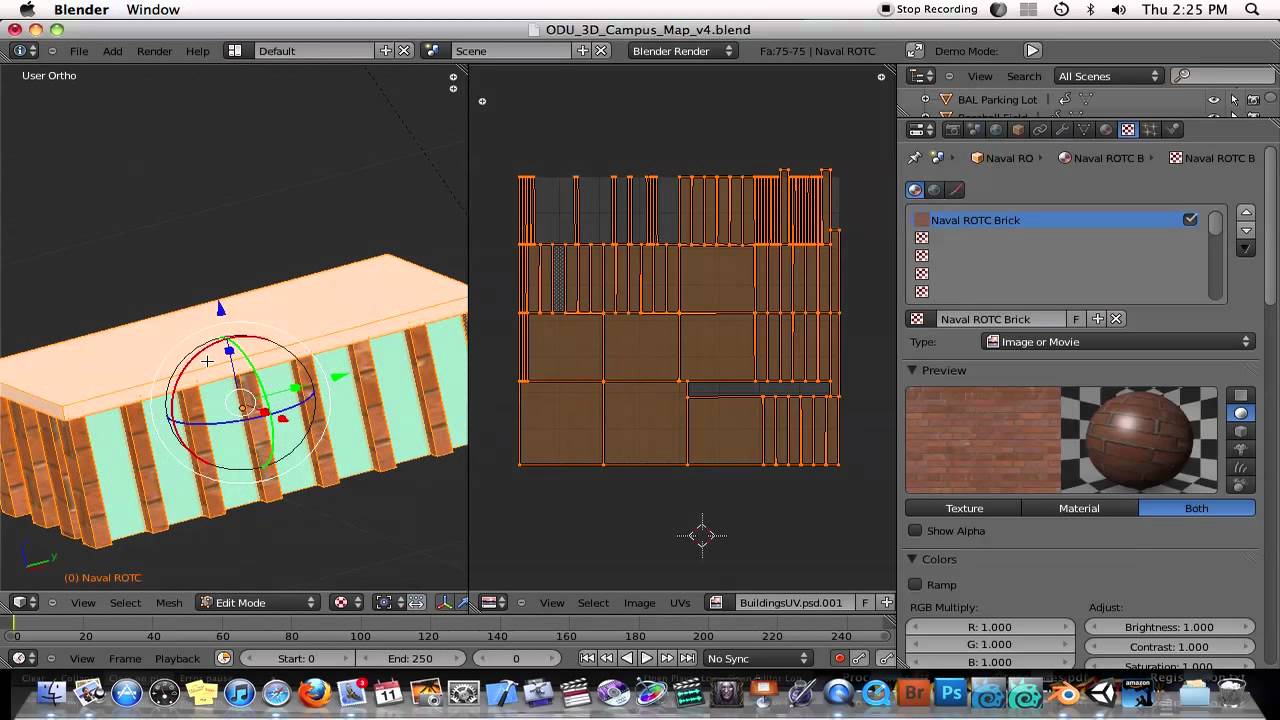Image resolution: width=1280 pixels, height=720 pixels.
Task: Switch preview to Texture
Action: (964, 508)
